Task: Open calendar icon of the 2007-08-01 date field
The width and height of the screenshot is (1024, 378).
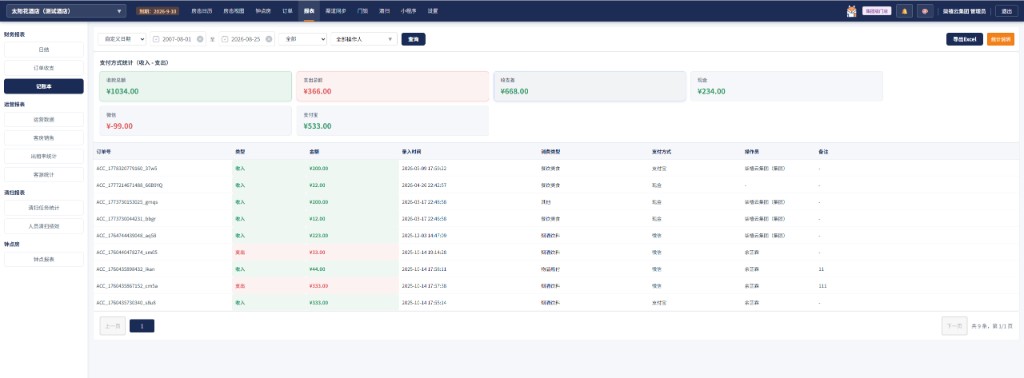Action: 156,39
